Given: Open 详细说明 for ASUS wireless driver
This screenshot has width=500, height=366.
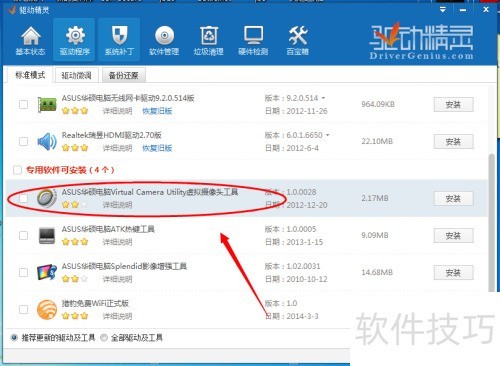Looking at the screenshot, I should (117, 111).
